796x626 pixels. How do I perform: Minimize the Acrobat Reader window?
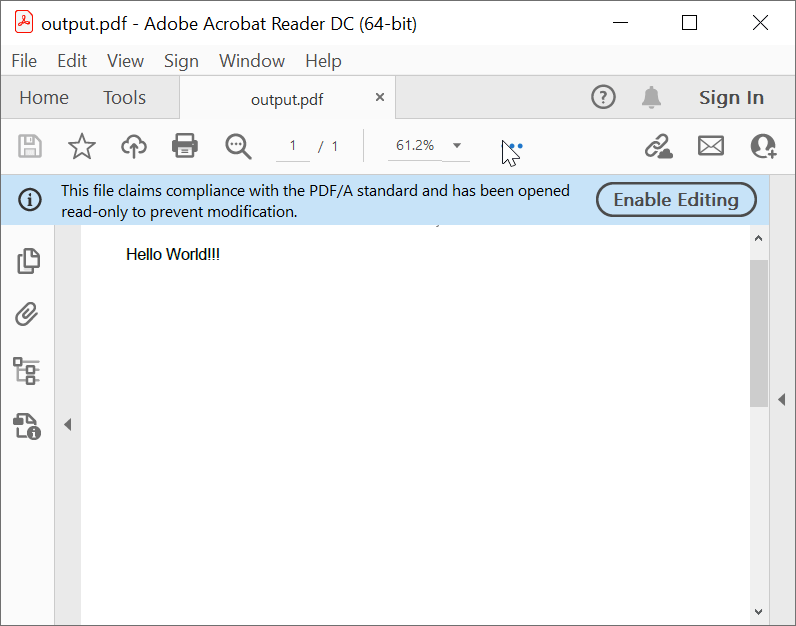coord(620,23)
